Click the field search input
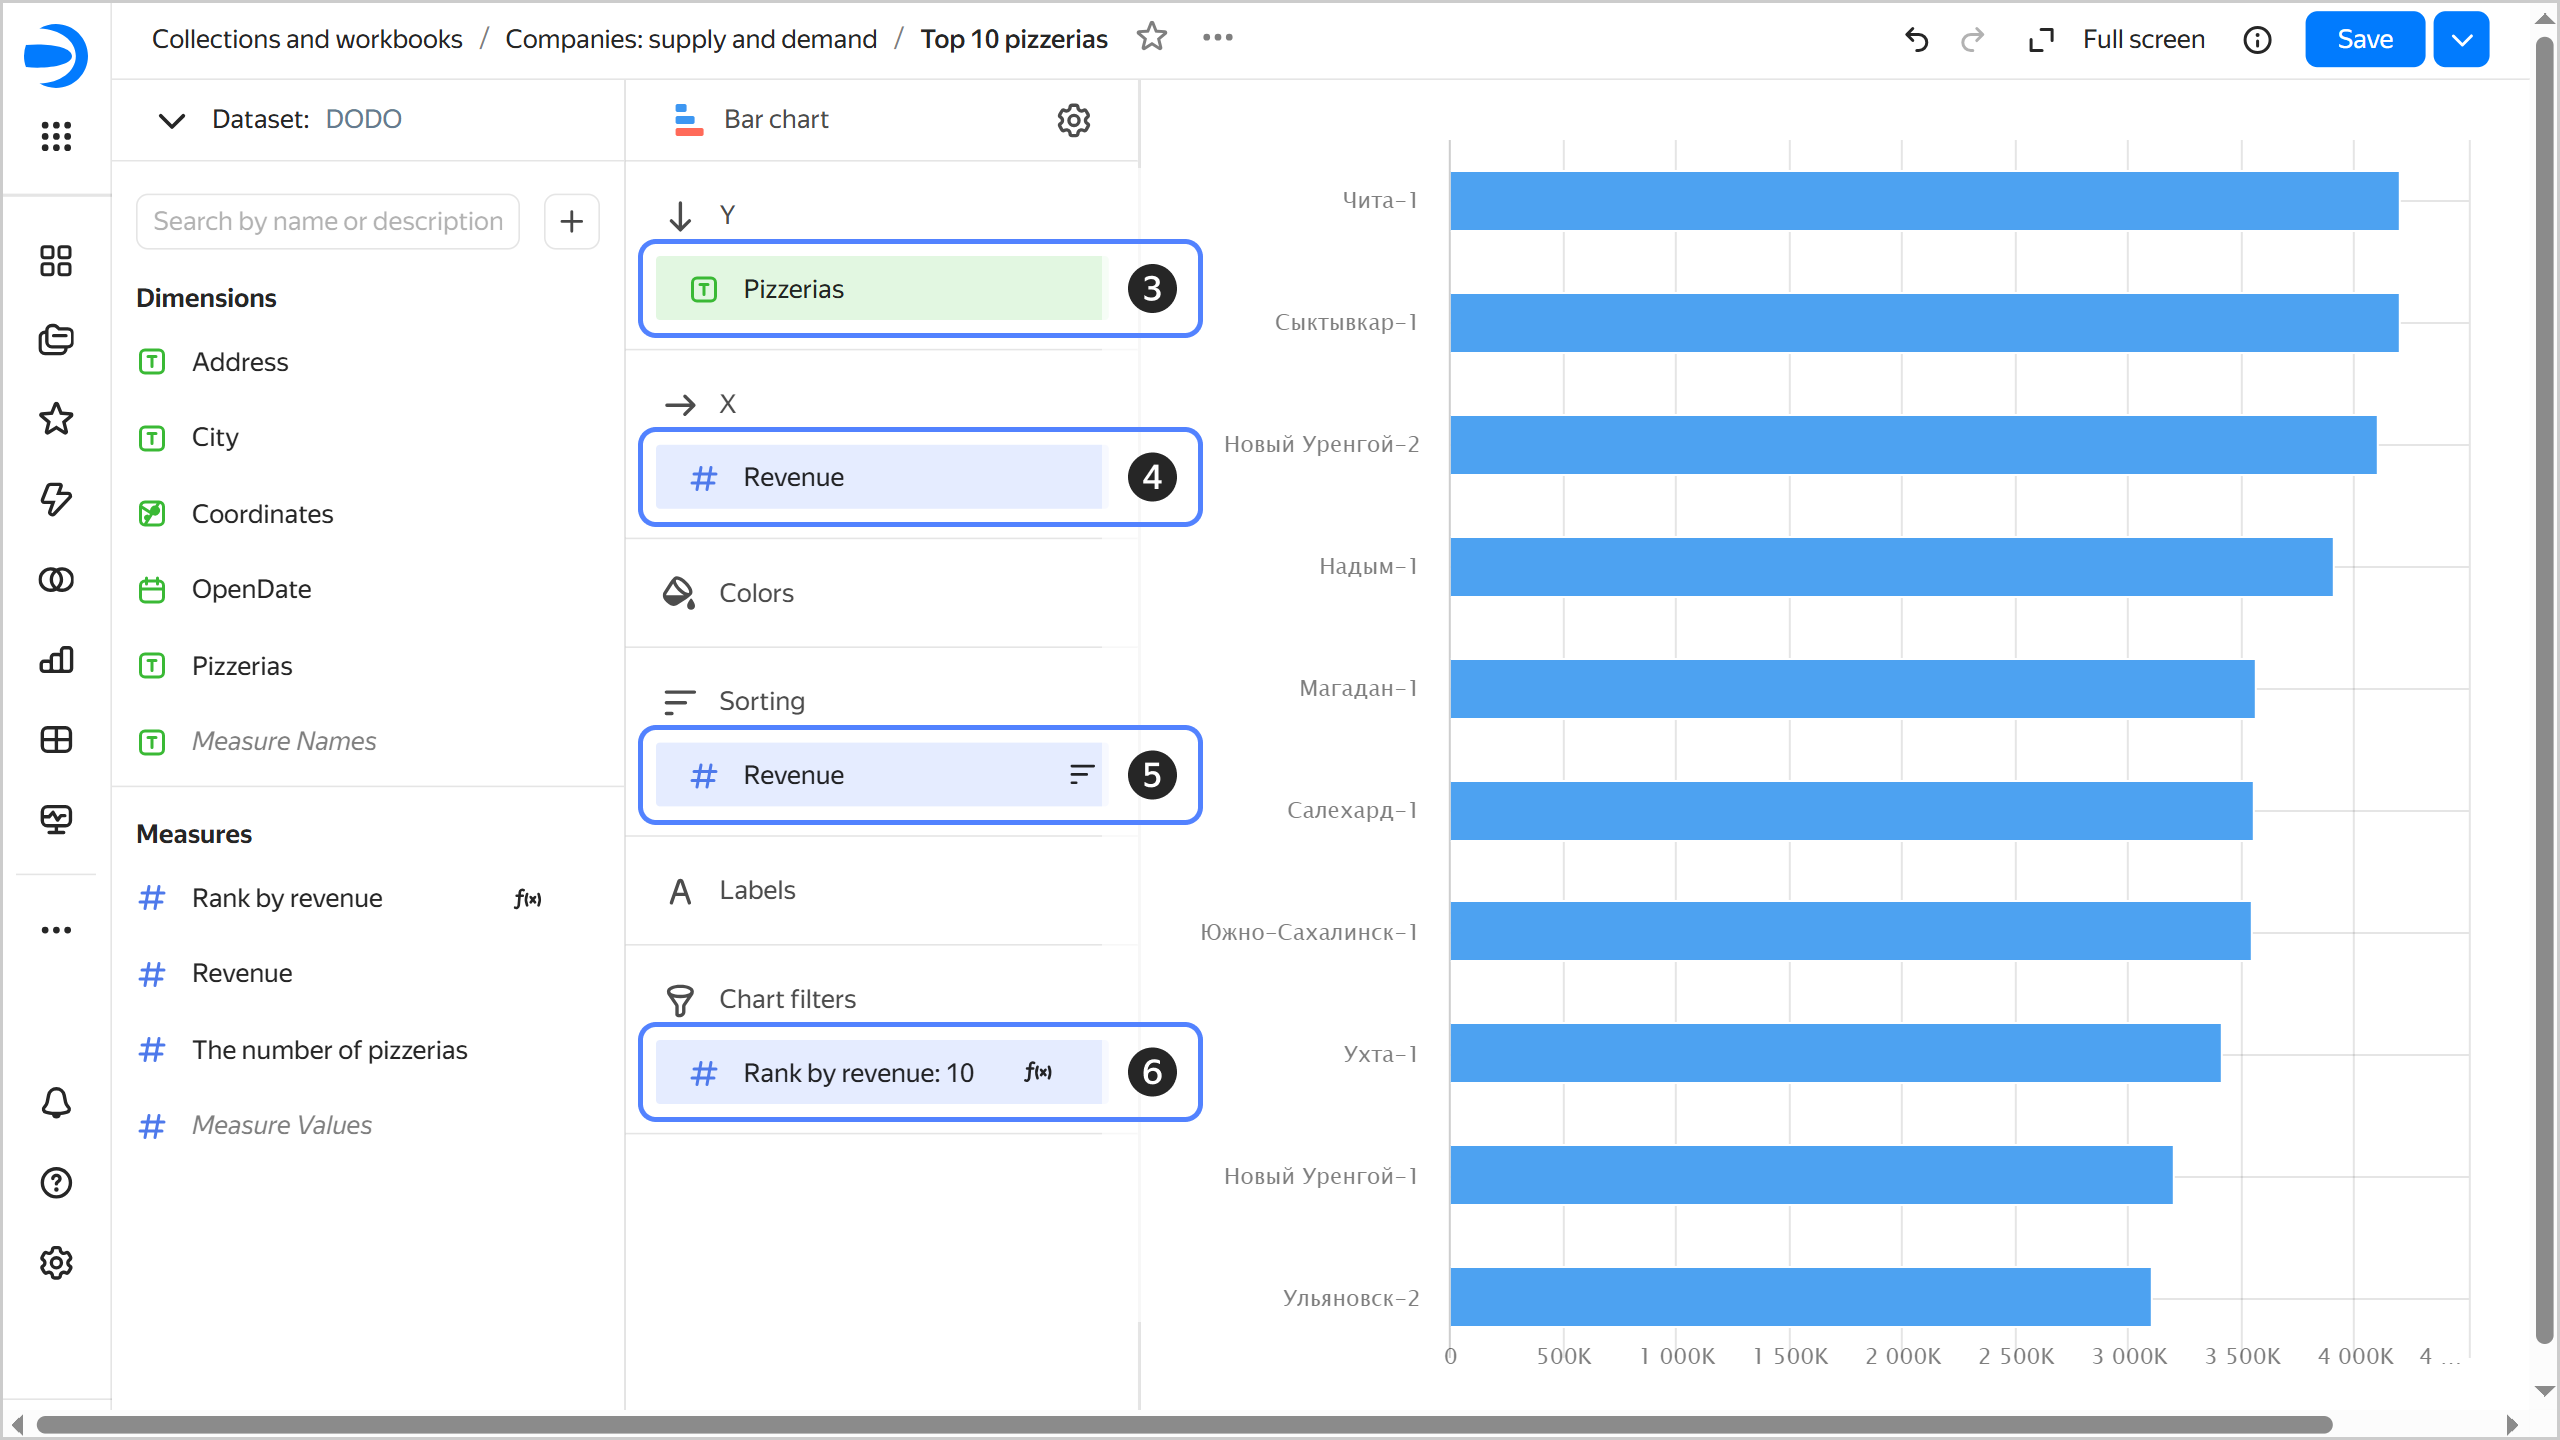 coord(328,221)
